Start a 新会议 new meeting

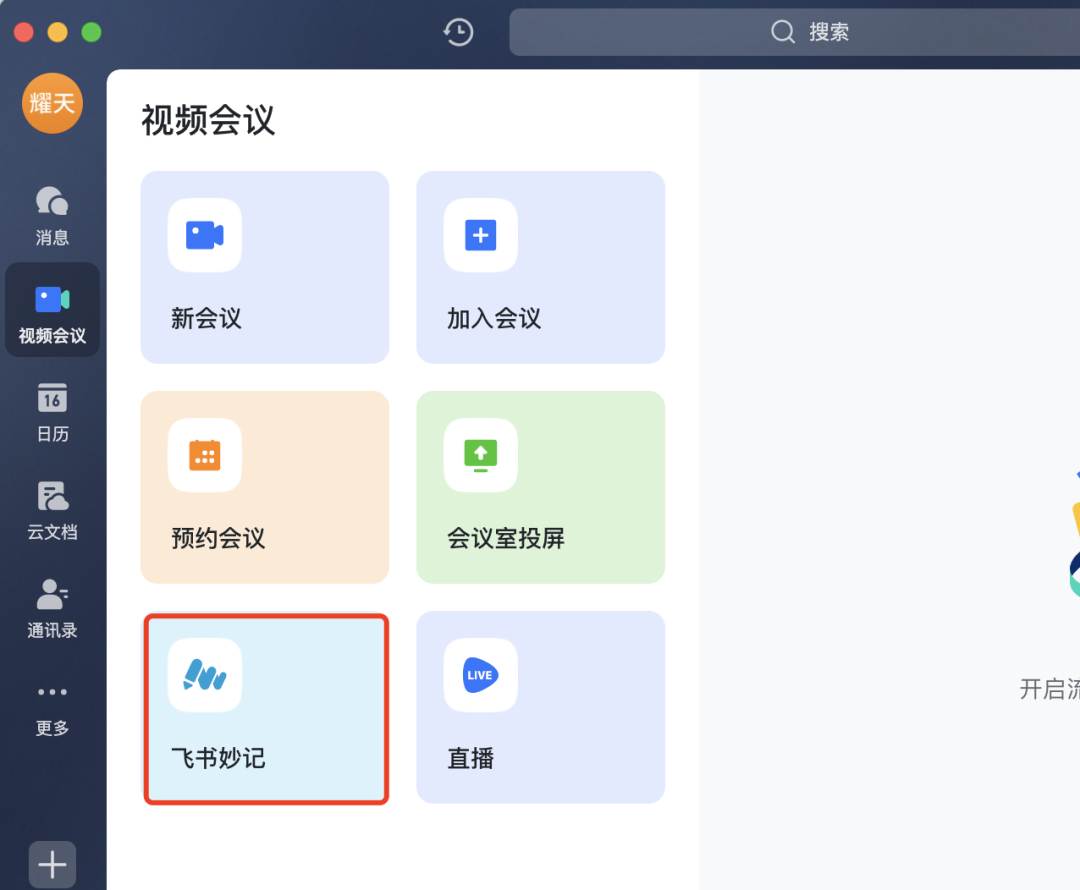click(x=265, y=267)
